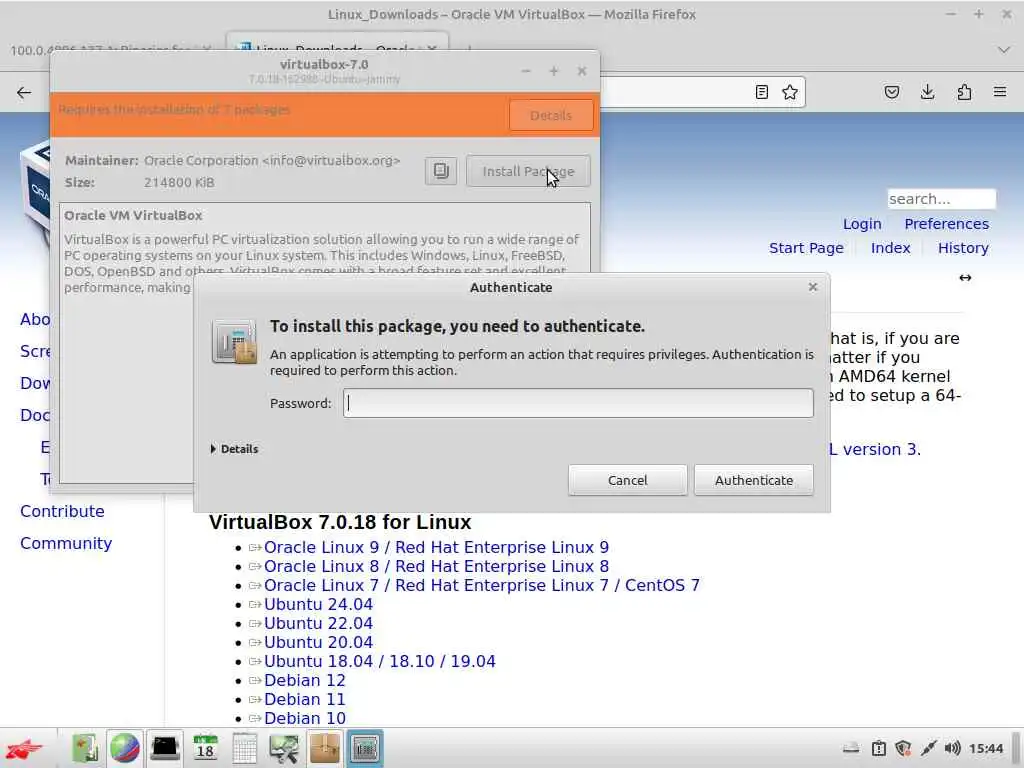Download the Debian 11 package
The image size is (1024, 768).
(x=304, y=699)
